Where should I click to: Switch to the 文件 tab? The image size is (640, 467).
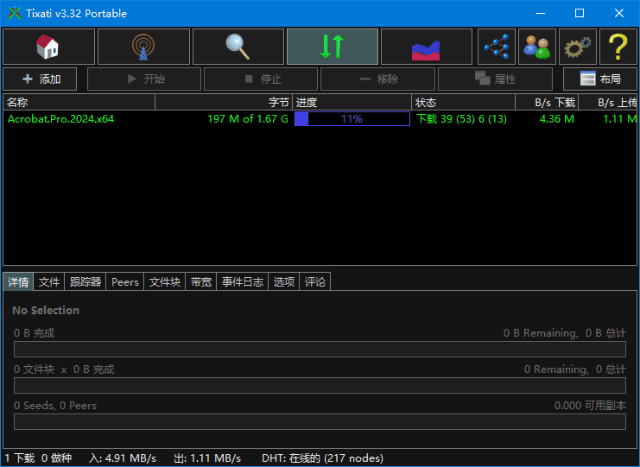coord(49,282)
